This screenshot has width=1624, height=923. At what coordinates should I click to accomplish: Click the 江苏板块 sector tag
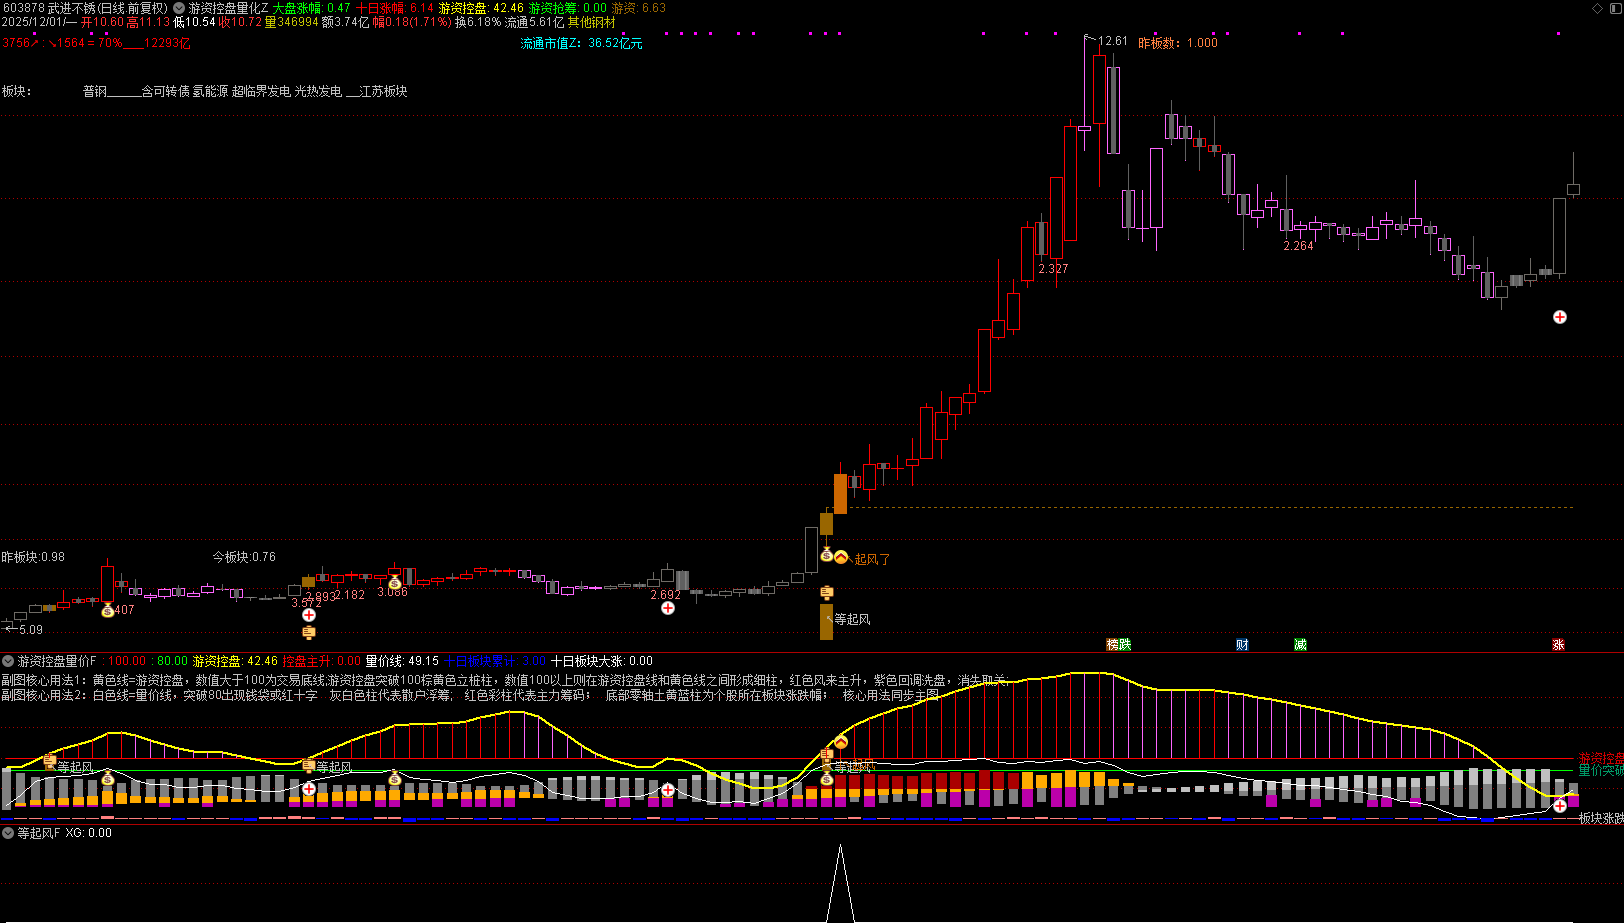pos(383,91)
